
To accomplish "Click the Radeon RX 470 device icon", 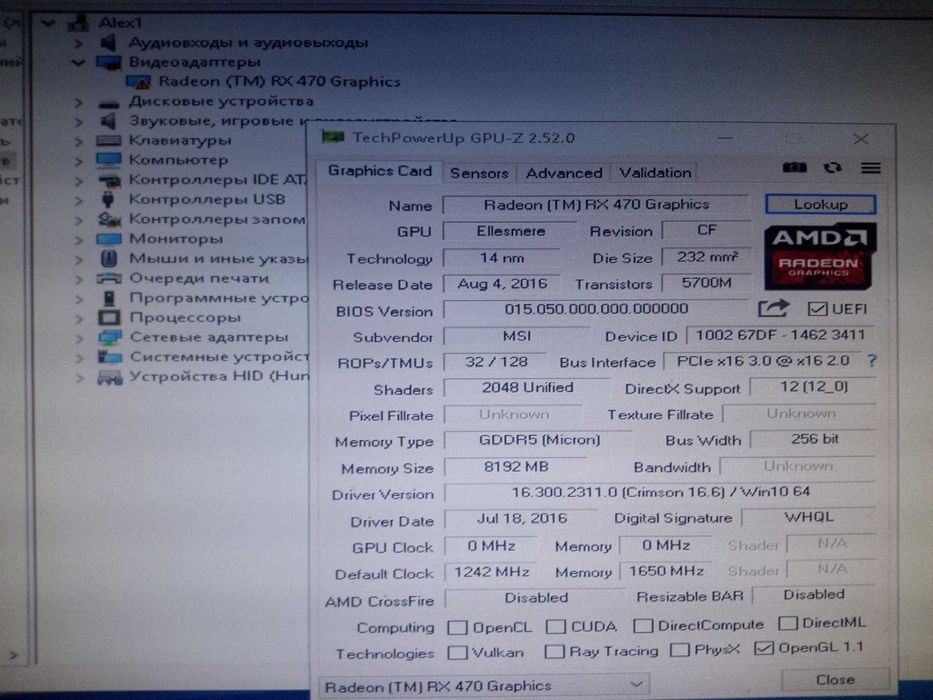I will pos(138,82).
